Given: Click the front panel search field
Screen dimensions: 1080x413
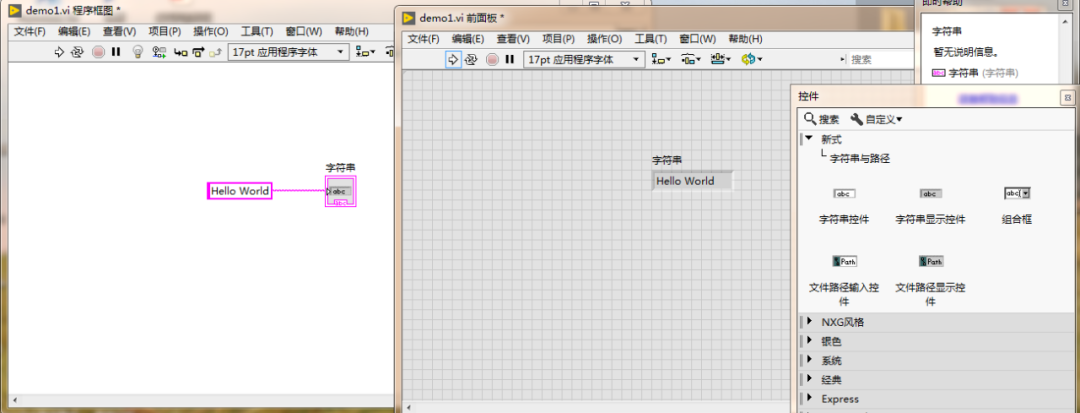Looking at the screenshot, I should pos(882,60).
